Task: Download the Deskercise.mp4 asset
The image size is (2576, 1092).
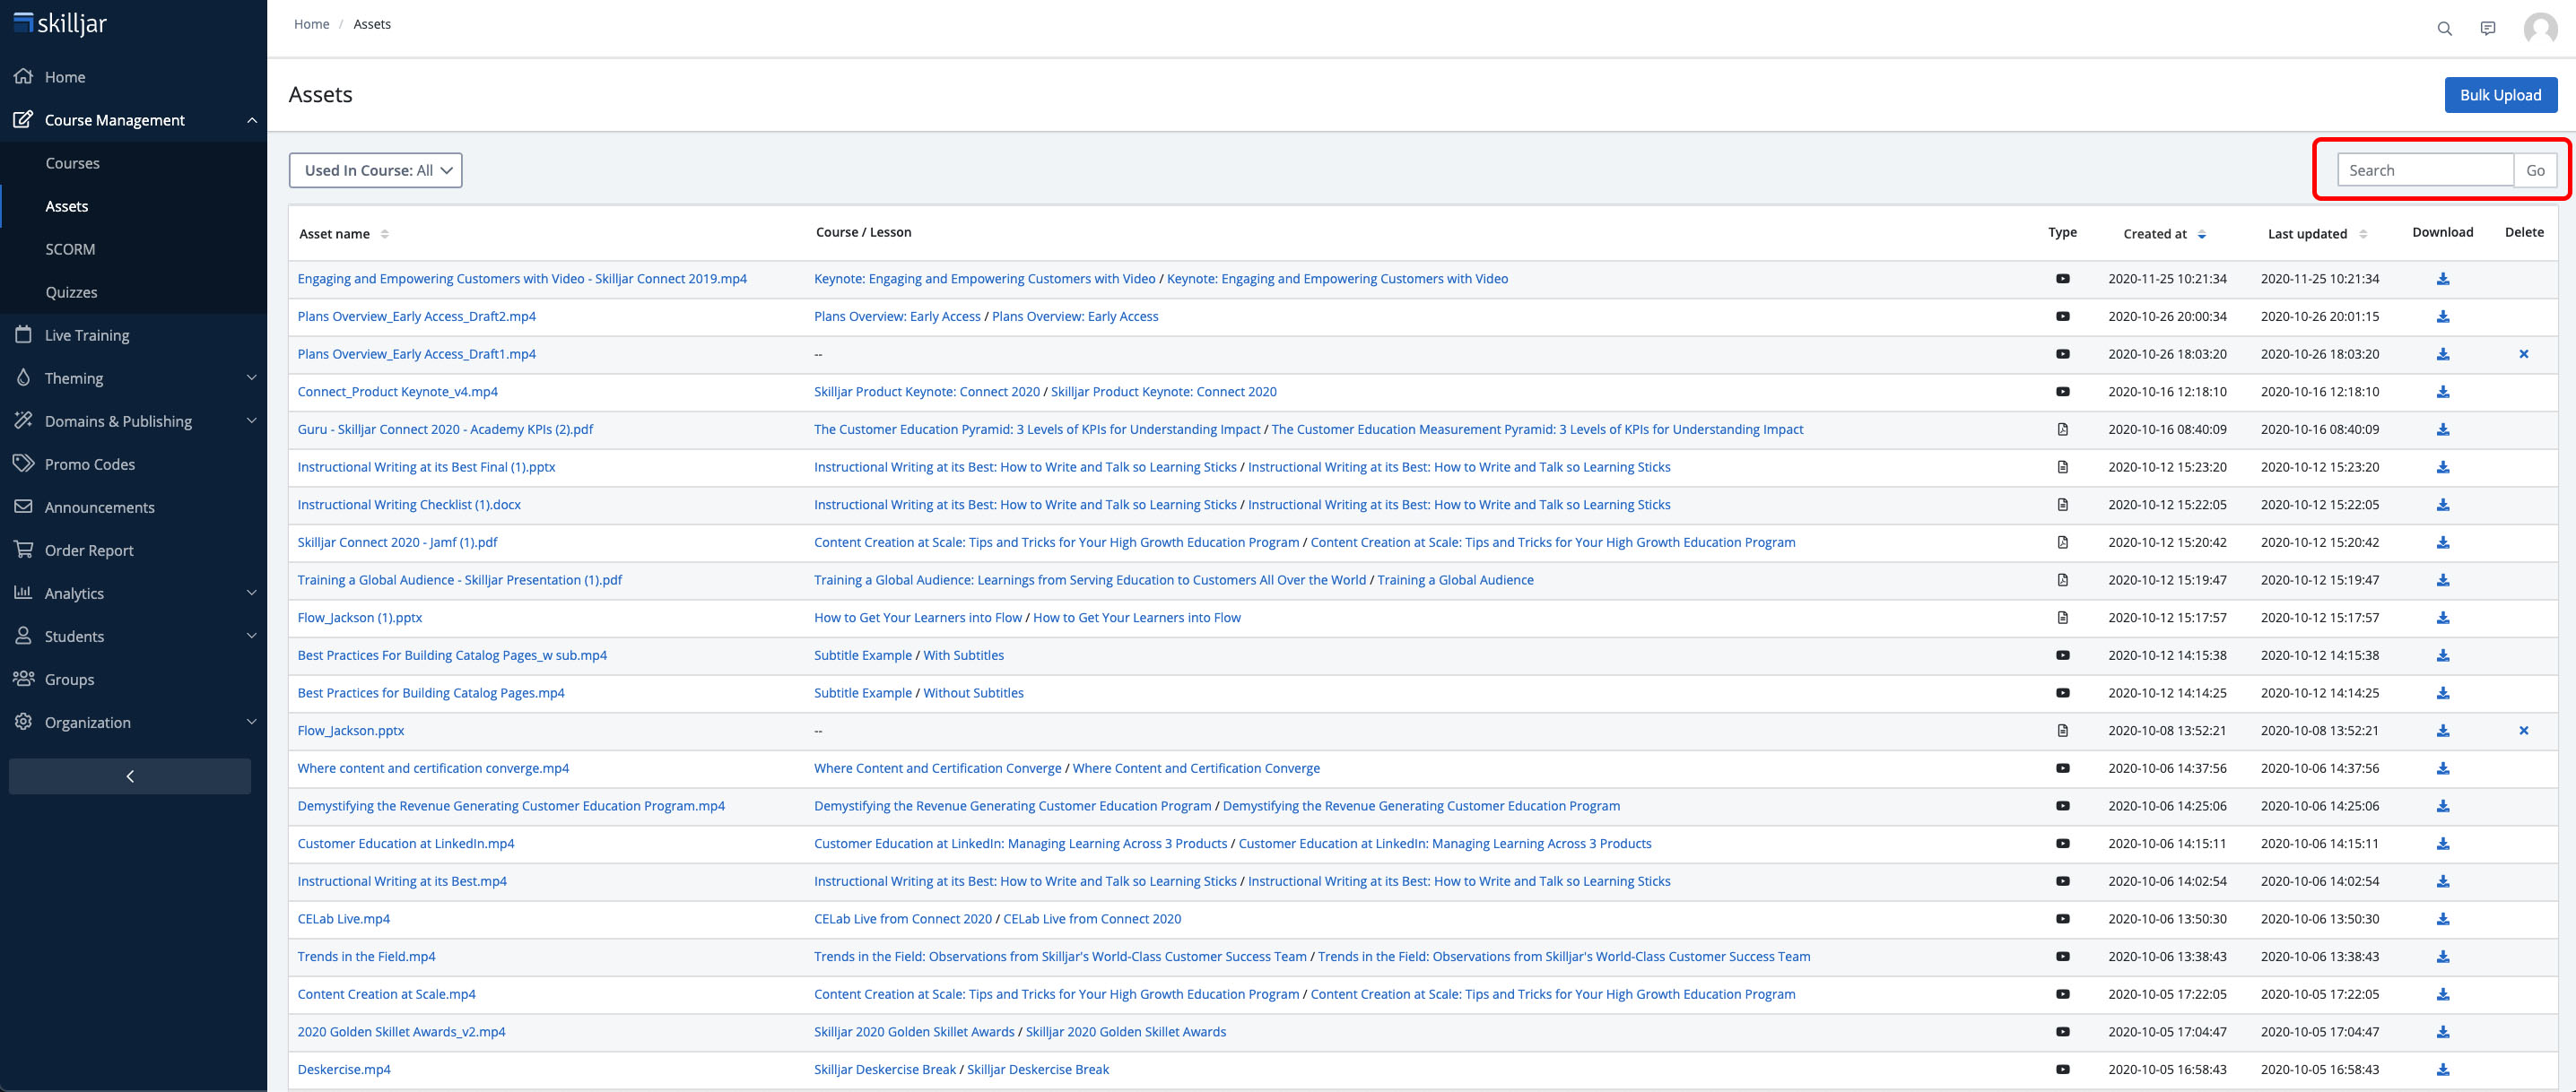Action: 2442,1070
